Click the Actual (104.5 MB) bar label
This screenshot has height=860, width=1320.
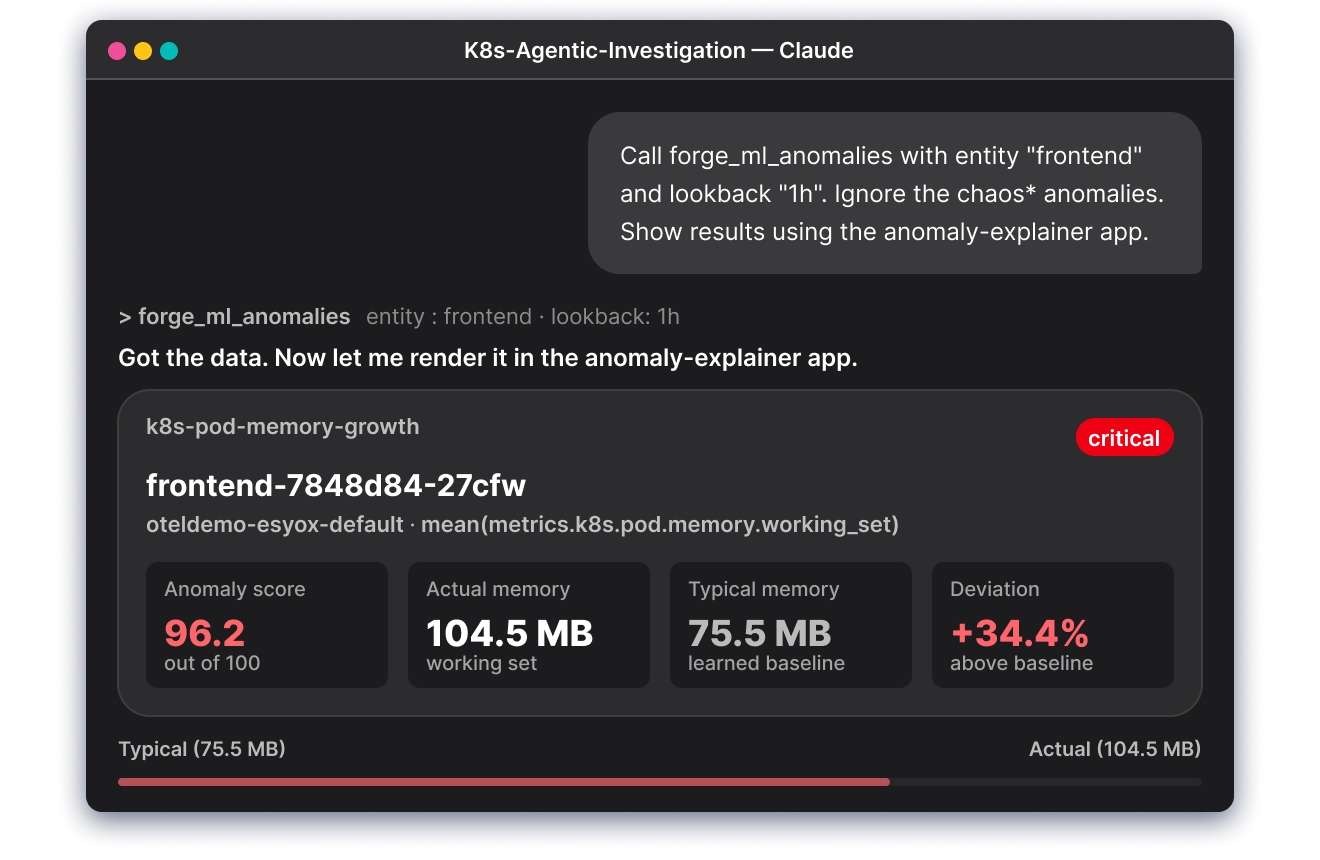pyautogui.click(x=1114, y=749)
